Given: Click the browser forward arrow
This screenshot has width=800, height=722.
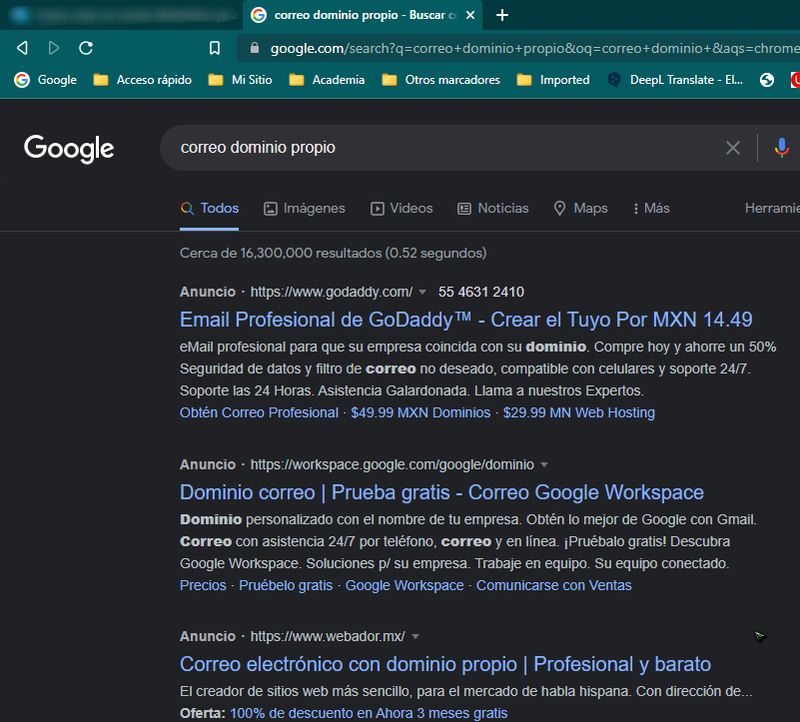Looking at the screenshot, I should click(54, 48).
